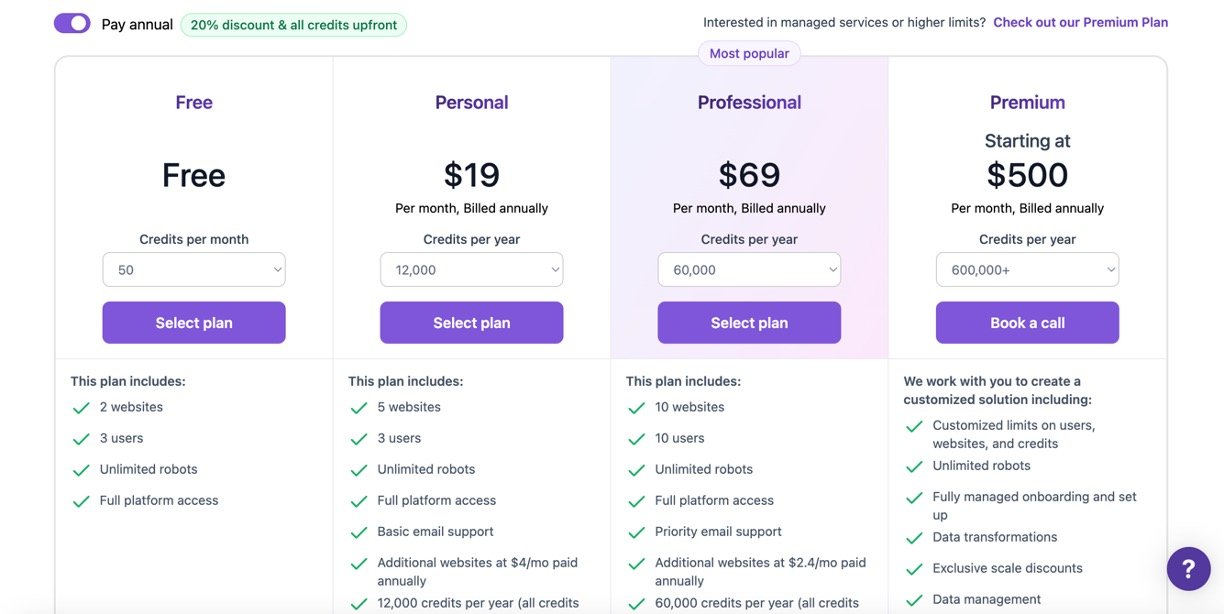Screen dimensions: 1224x614
Task: Expand Premium plan 600,000+ credits dropdown
Action: click(x=1027, y=270)
